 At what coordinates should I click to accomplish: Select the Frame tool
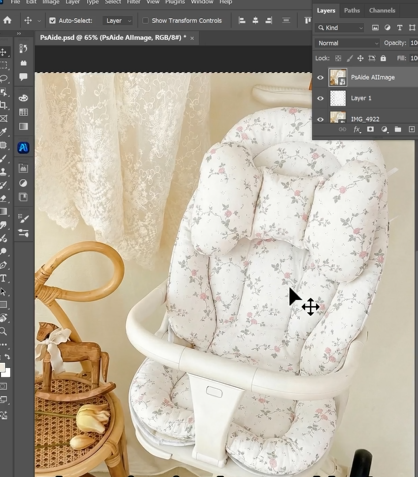(x=3, y=119)
